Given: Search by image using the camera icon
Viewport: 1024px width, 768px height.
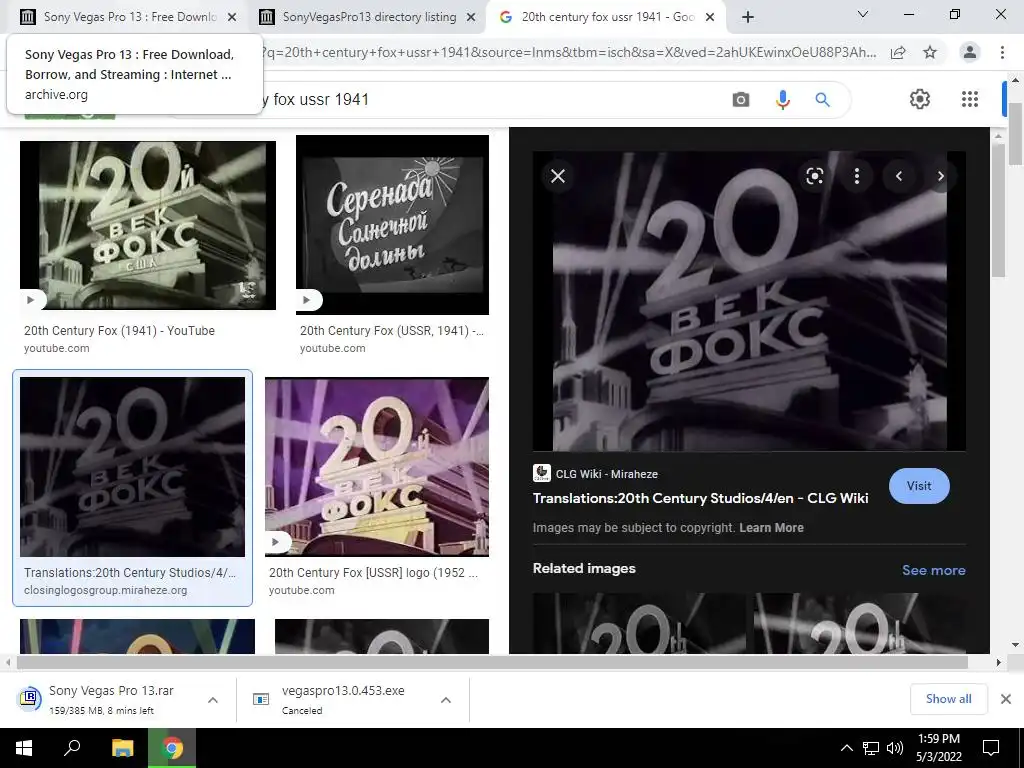Looking at the screenshot, I should point(741,100).
